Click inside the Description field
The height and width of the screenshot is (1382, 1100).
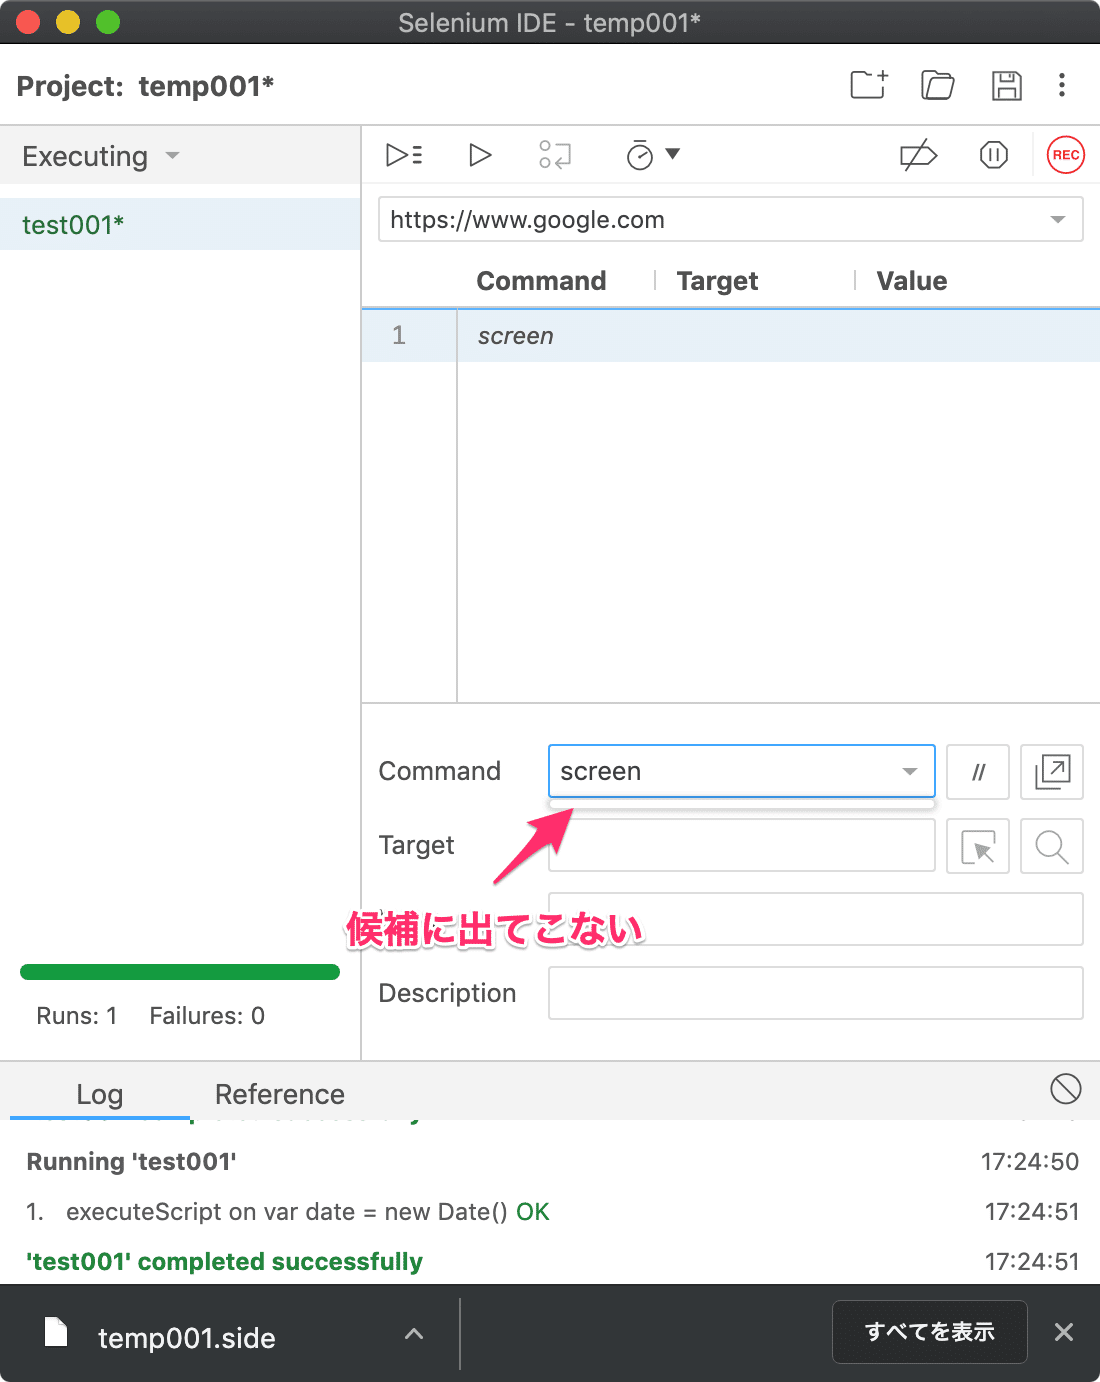click(x=815, y=993)
